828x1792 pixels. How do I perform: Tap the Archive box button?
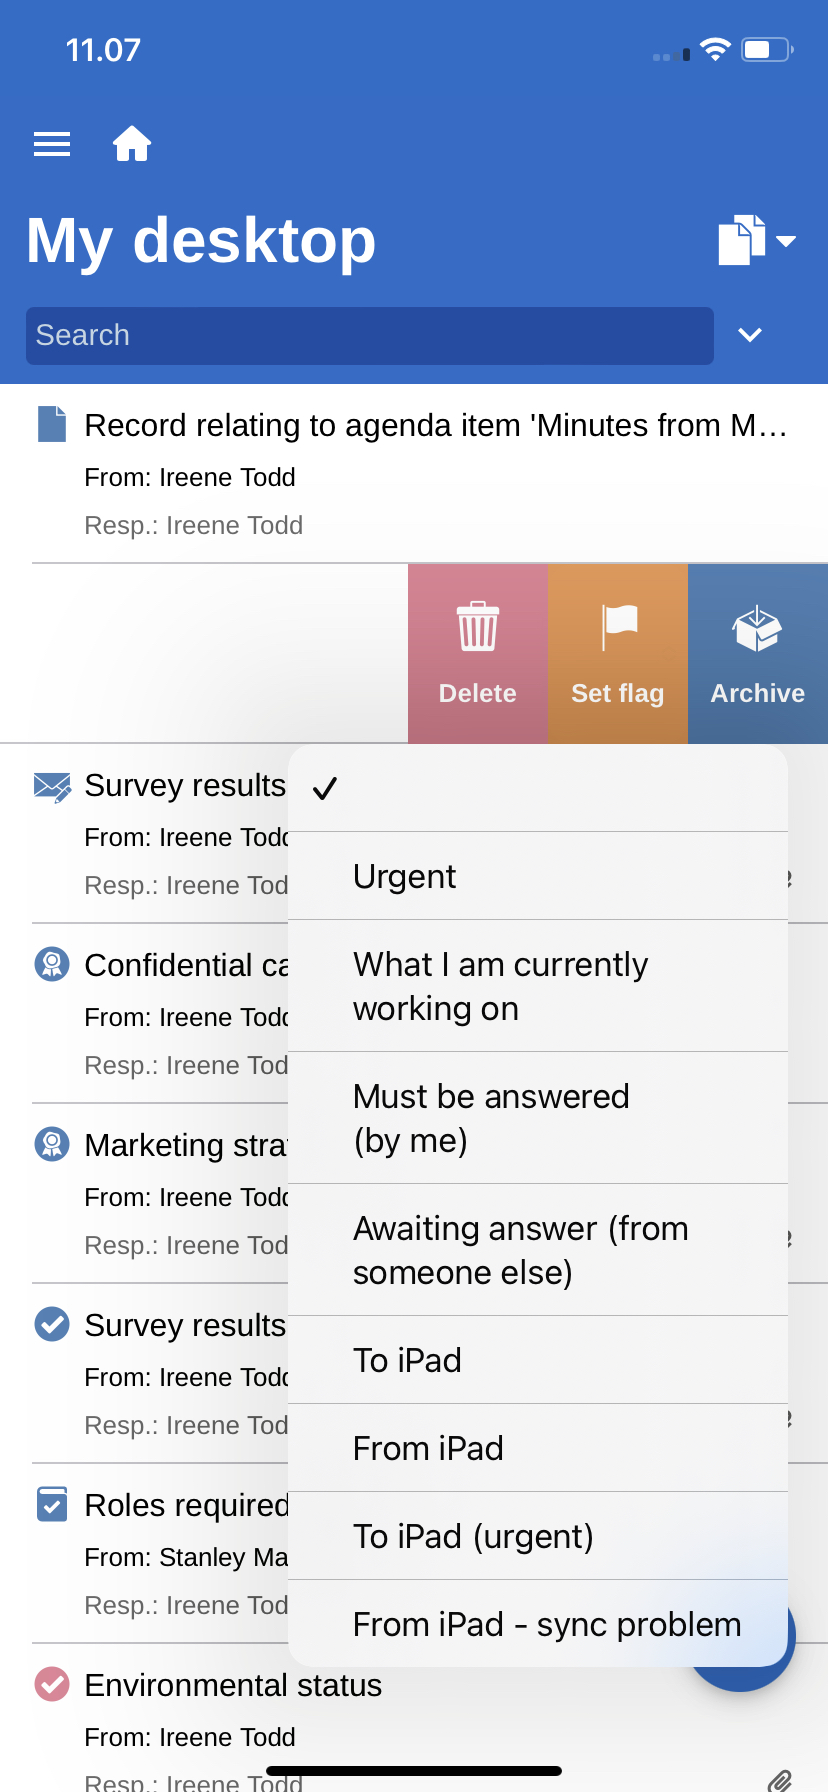[758, 653]
